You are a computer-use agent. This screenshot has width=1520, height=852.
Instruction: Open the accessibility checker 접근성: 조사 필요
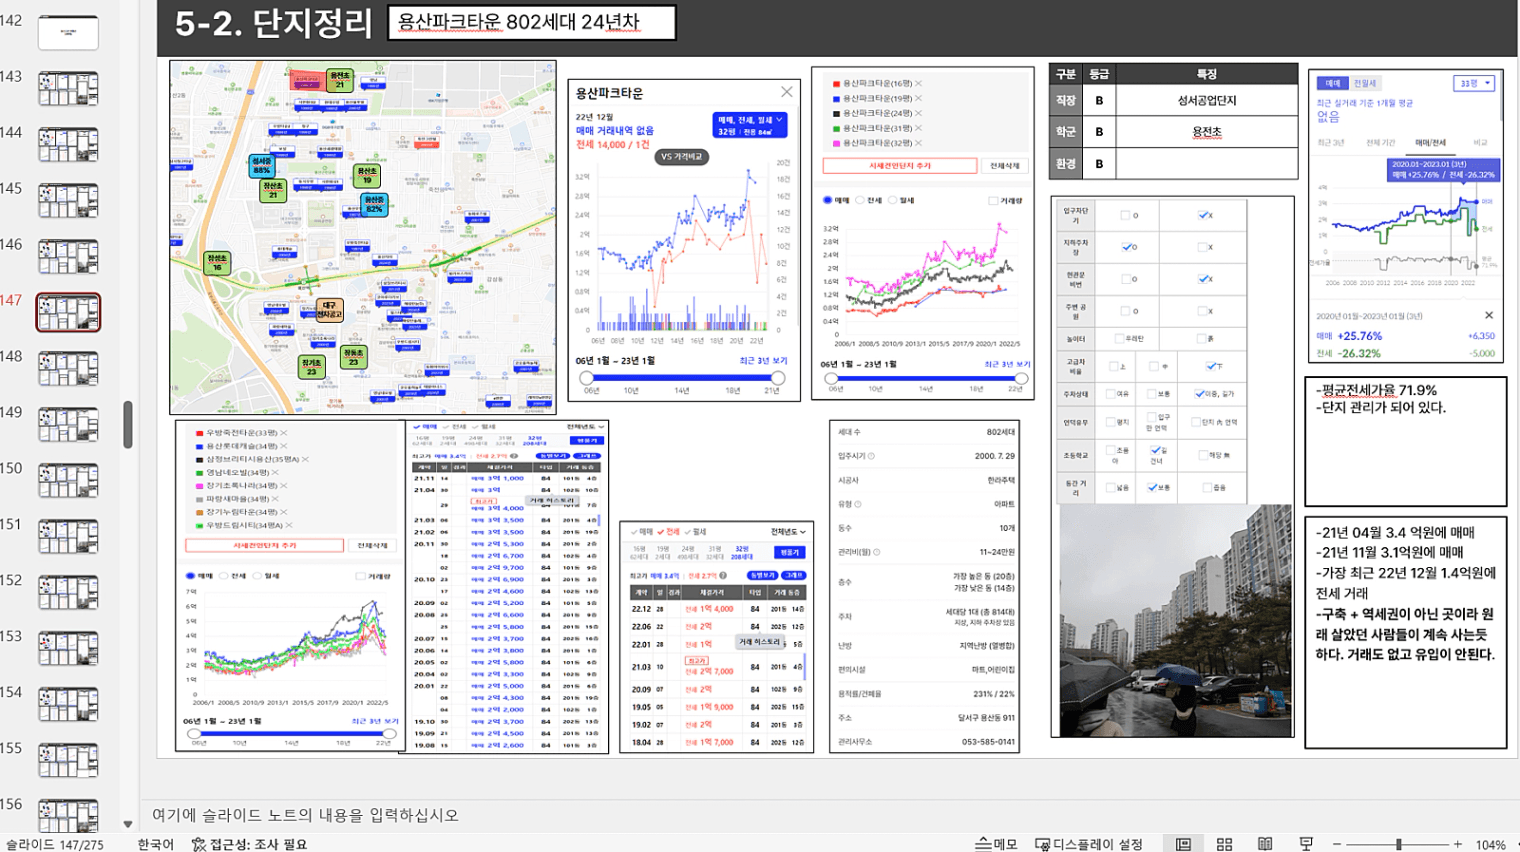249,844
